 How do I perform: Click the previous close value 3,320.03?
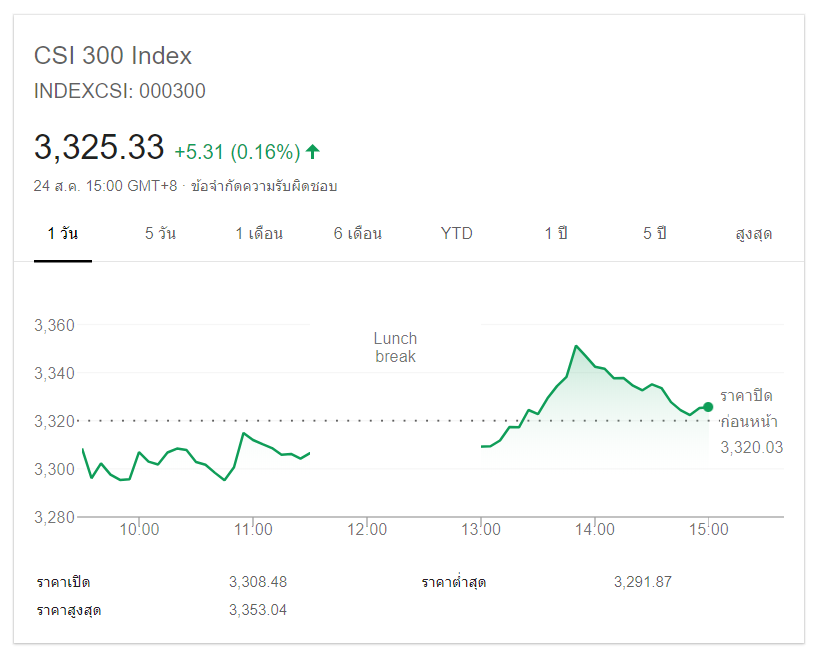click(x=752, y=447)
